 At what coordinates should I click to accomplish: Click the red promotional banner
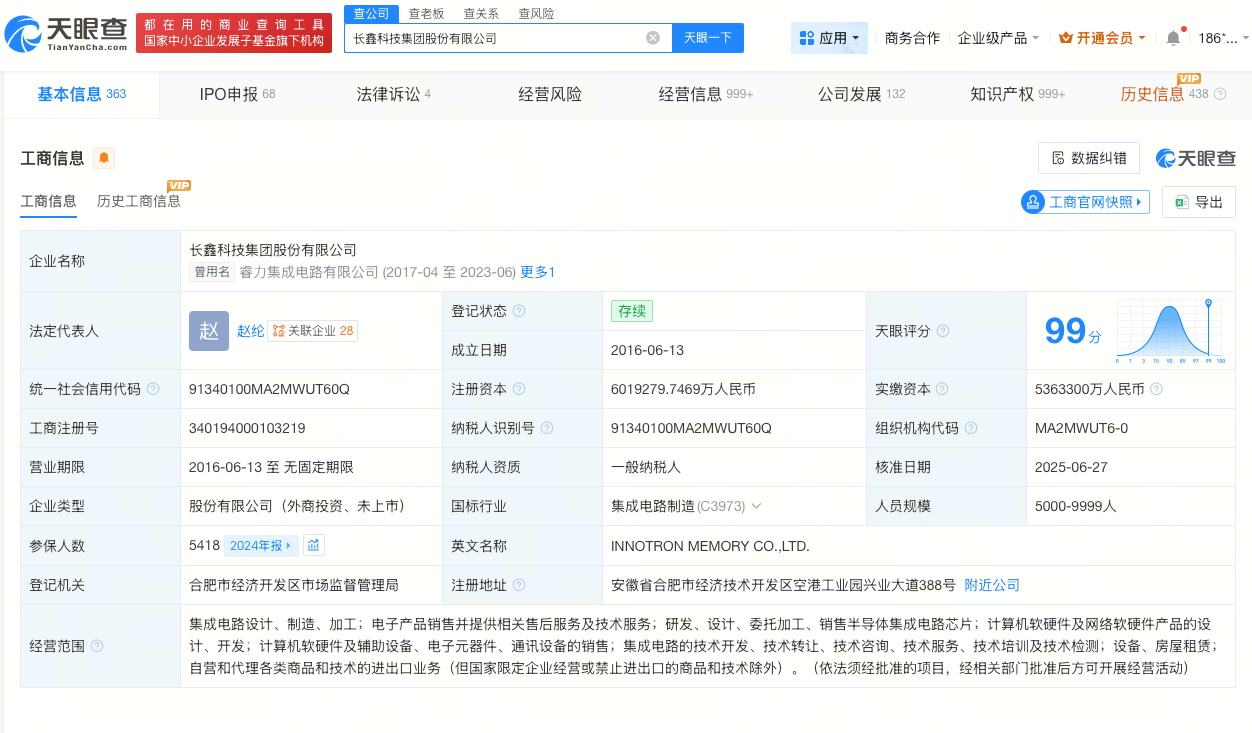pos(234,33)
